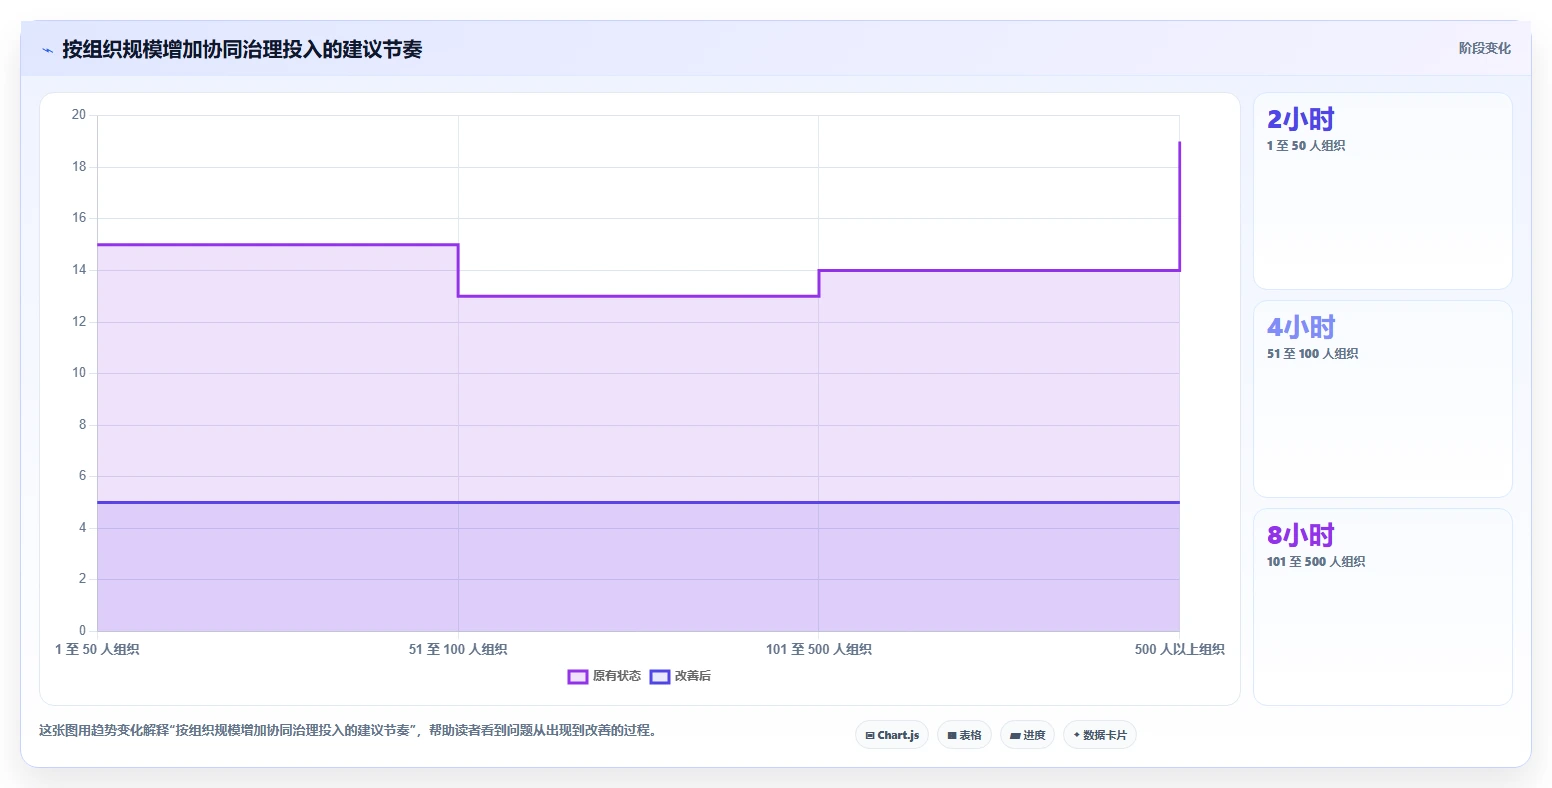Click the x-axis label 500 人以上组织
Viewport: 1552px width, 788px height.
pos(1179,650)
